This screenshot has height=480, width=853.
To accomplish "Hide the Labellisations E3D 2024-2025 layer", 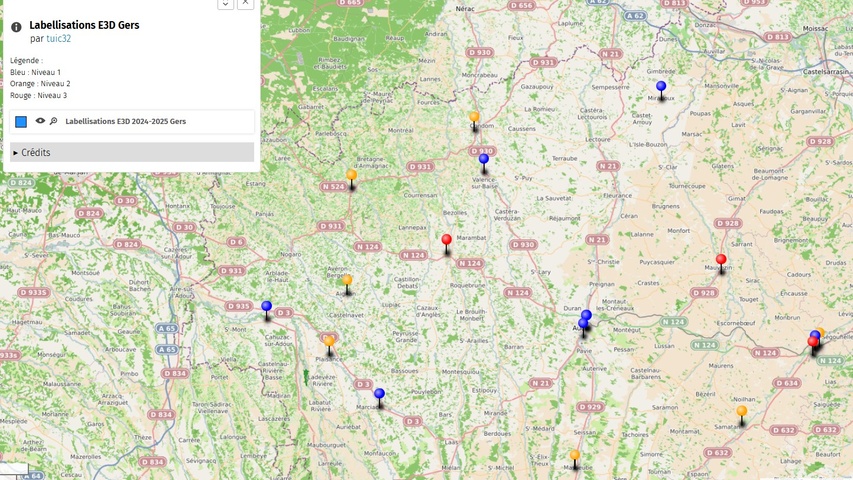I will [x=40, y=121].
